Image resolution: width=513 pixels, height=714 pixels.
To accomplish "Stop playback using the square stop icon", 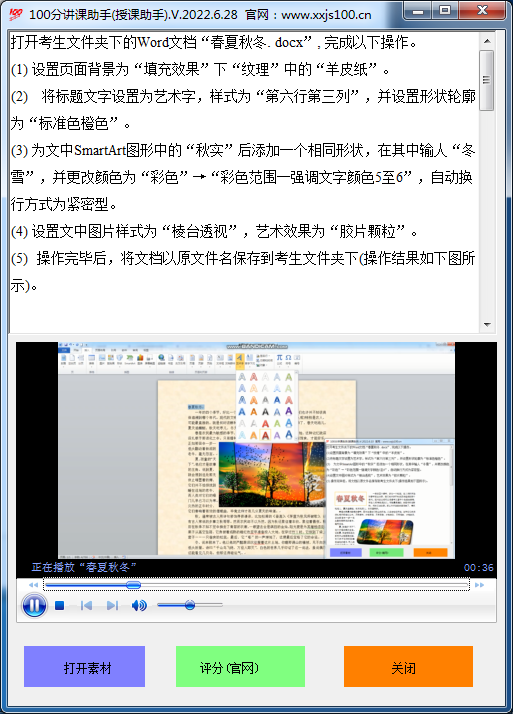I will (60, 605).
